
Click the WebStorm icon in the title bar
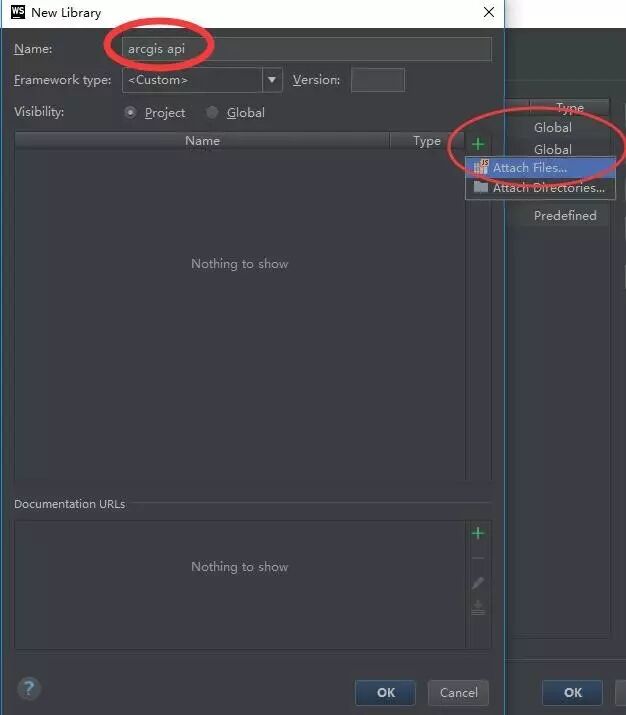pos(18,12)
